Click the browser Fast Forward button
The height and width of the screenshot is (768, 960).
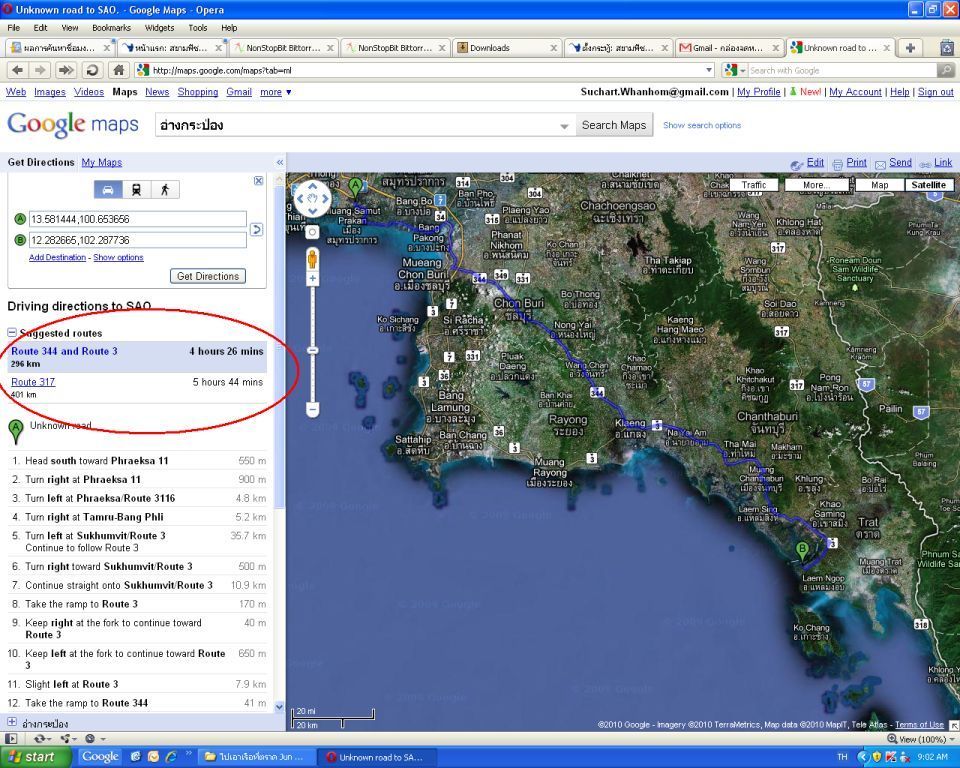[x=65, y=70]
